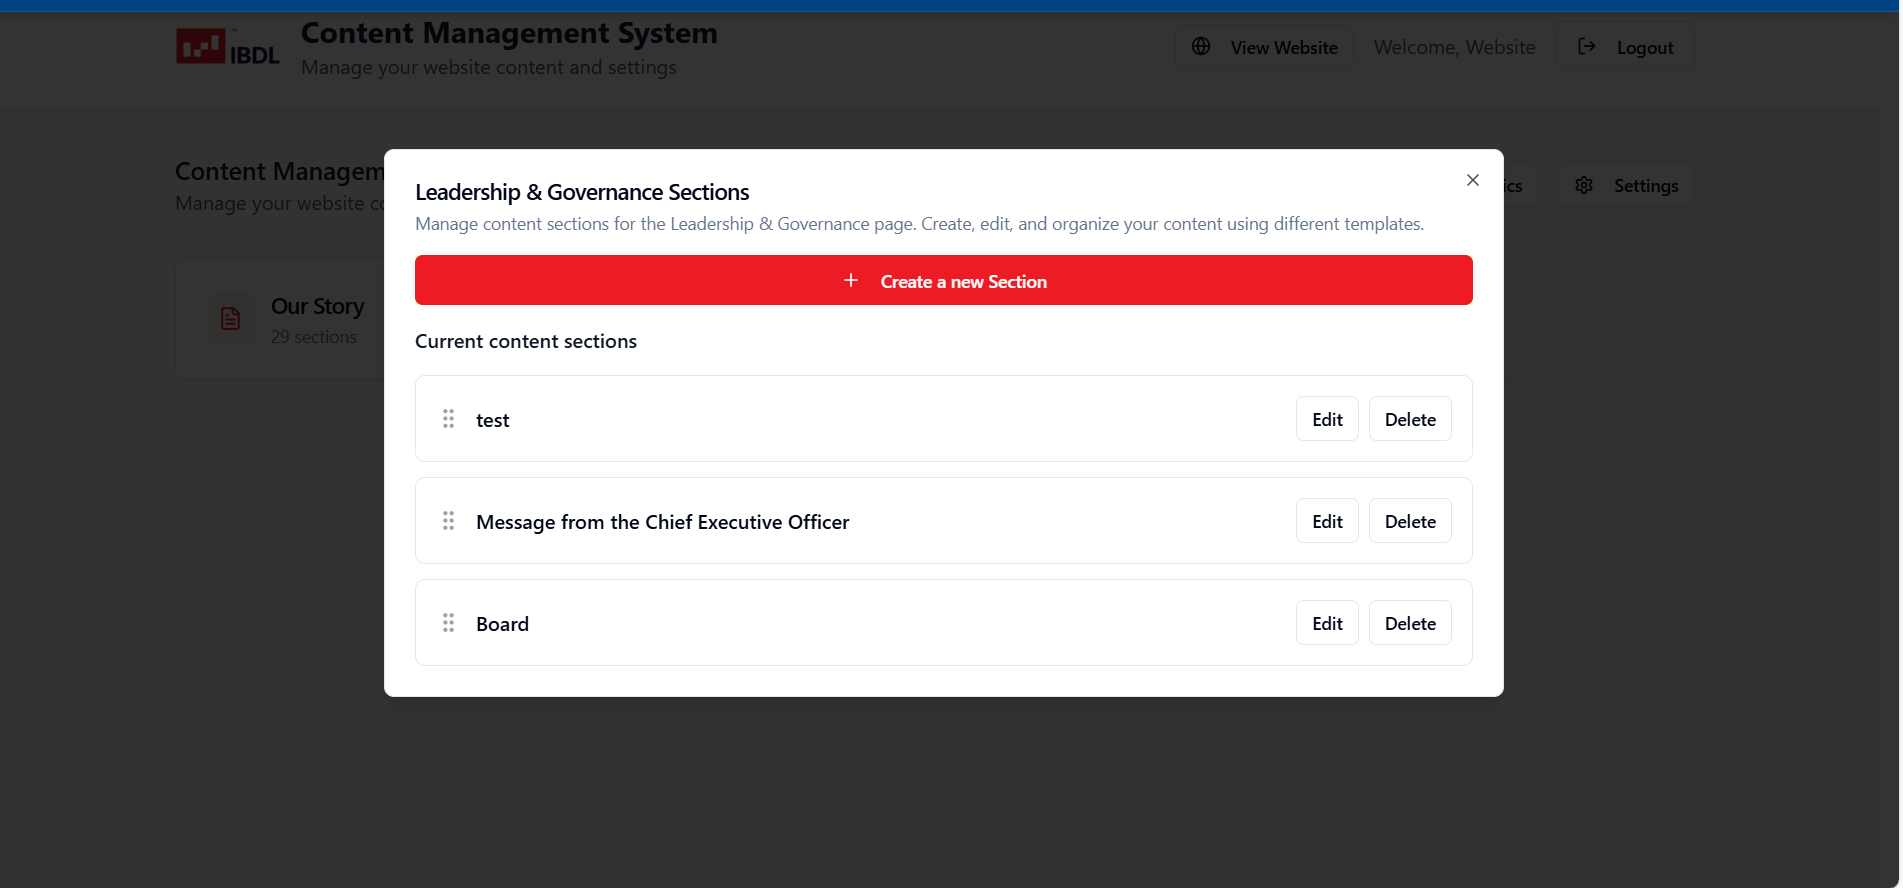1903x888 pixels.
Task: Delete the Board section
Action: pyautogui.click(x=1409, y=623)
